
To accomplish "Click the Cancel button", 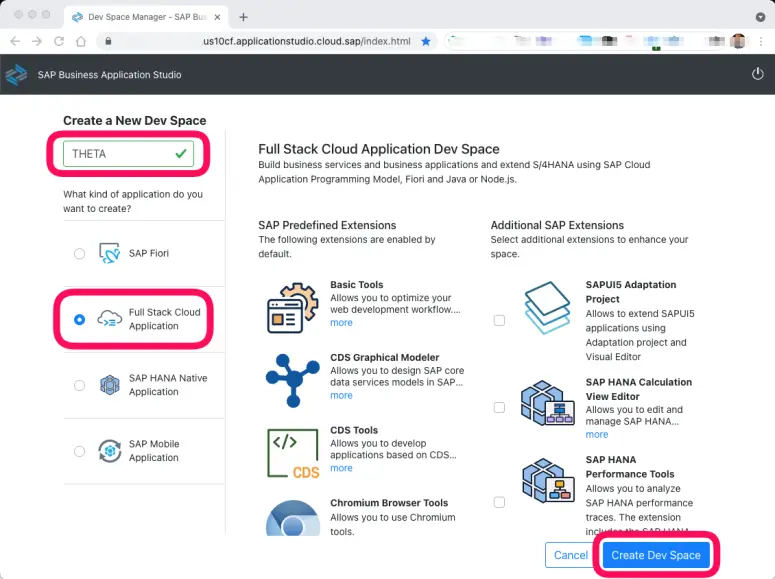I will click(x=570, y=555).
